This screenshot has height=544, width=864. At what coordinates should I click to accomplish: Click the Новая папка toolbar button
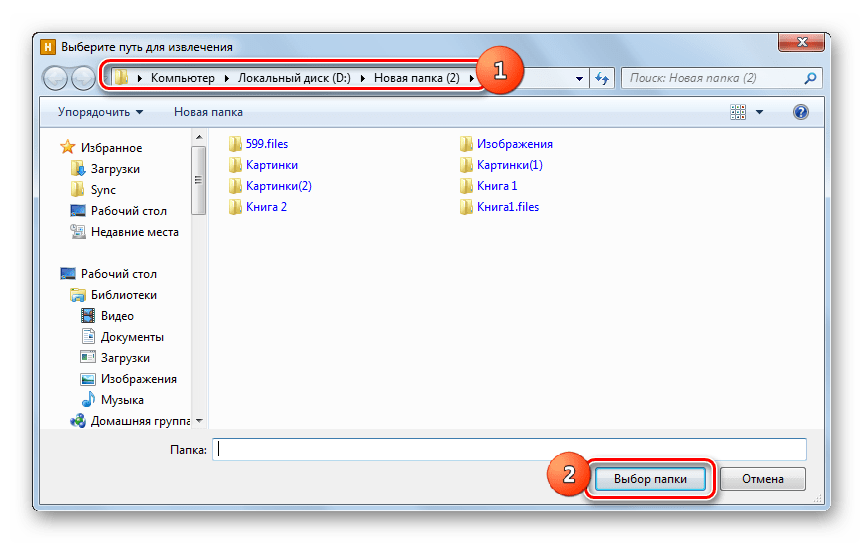(x=208, y=112)
